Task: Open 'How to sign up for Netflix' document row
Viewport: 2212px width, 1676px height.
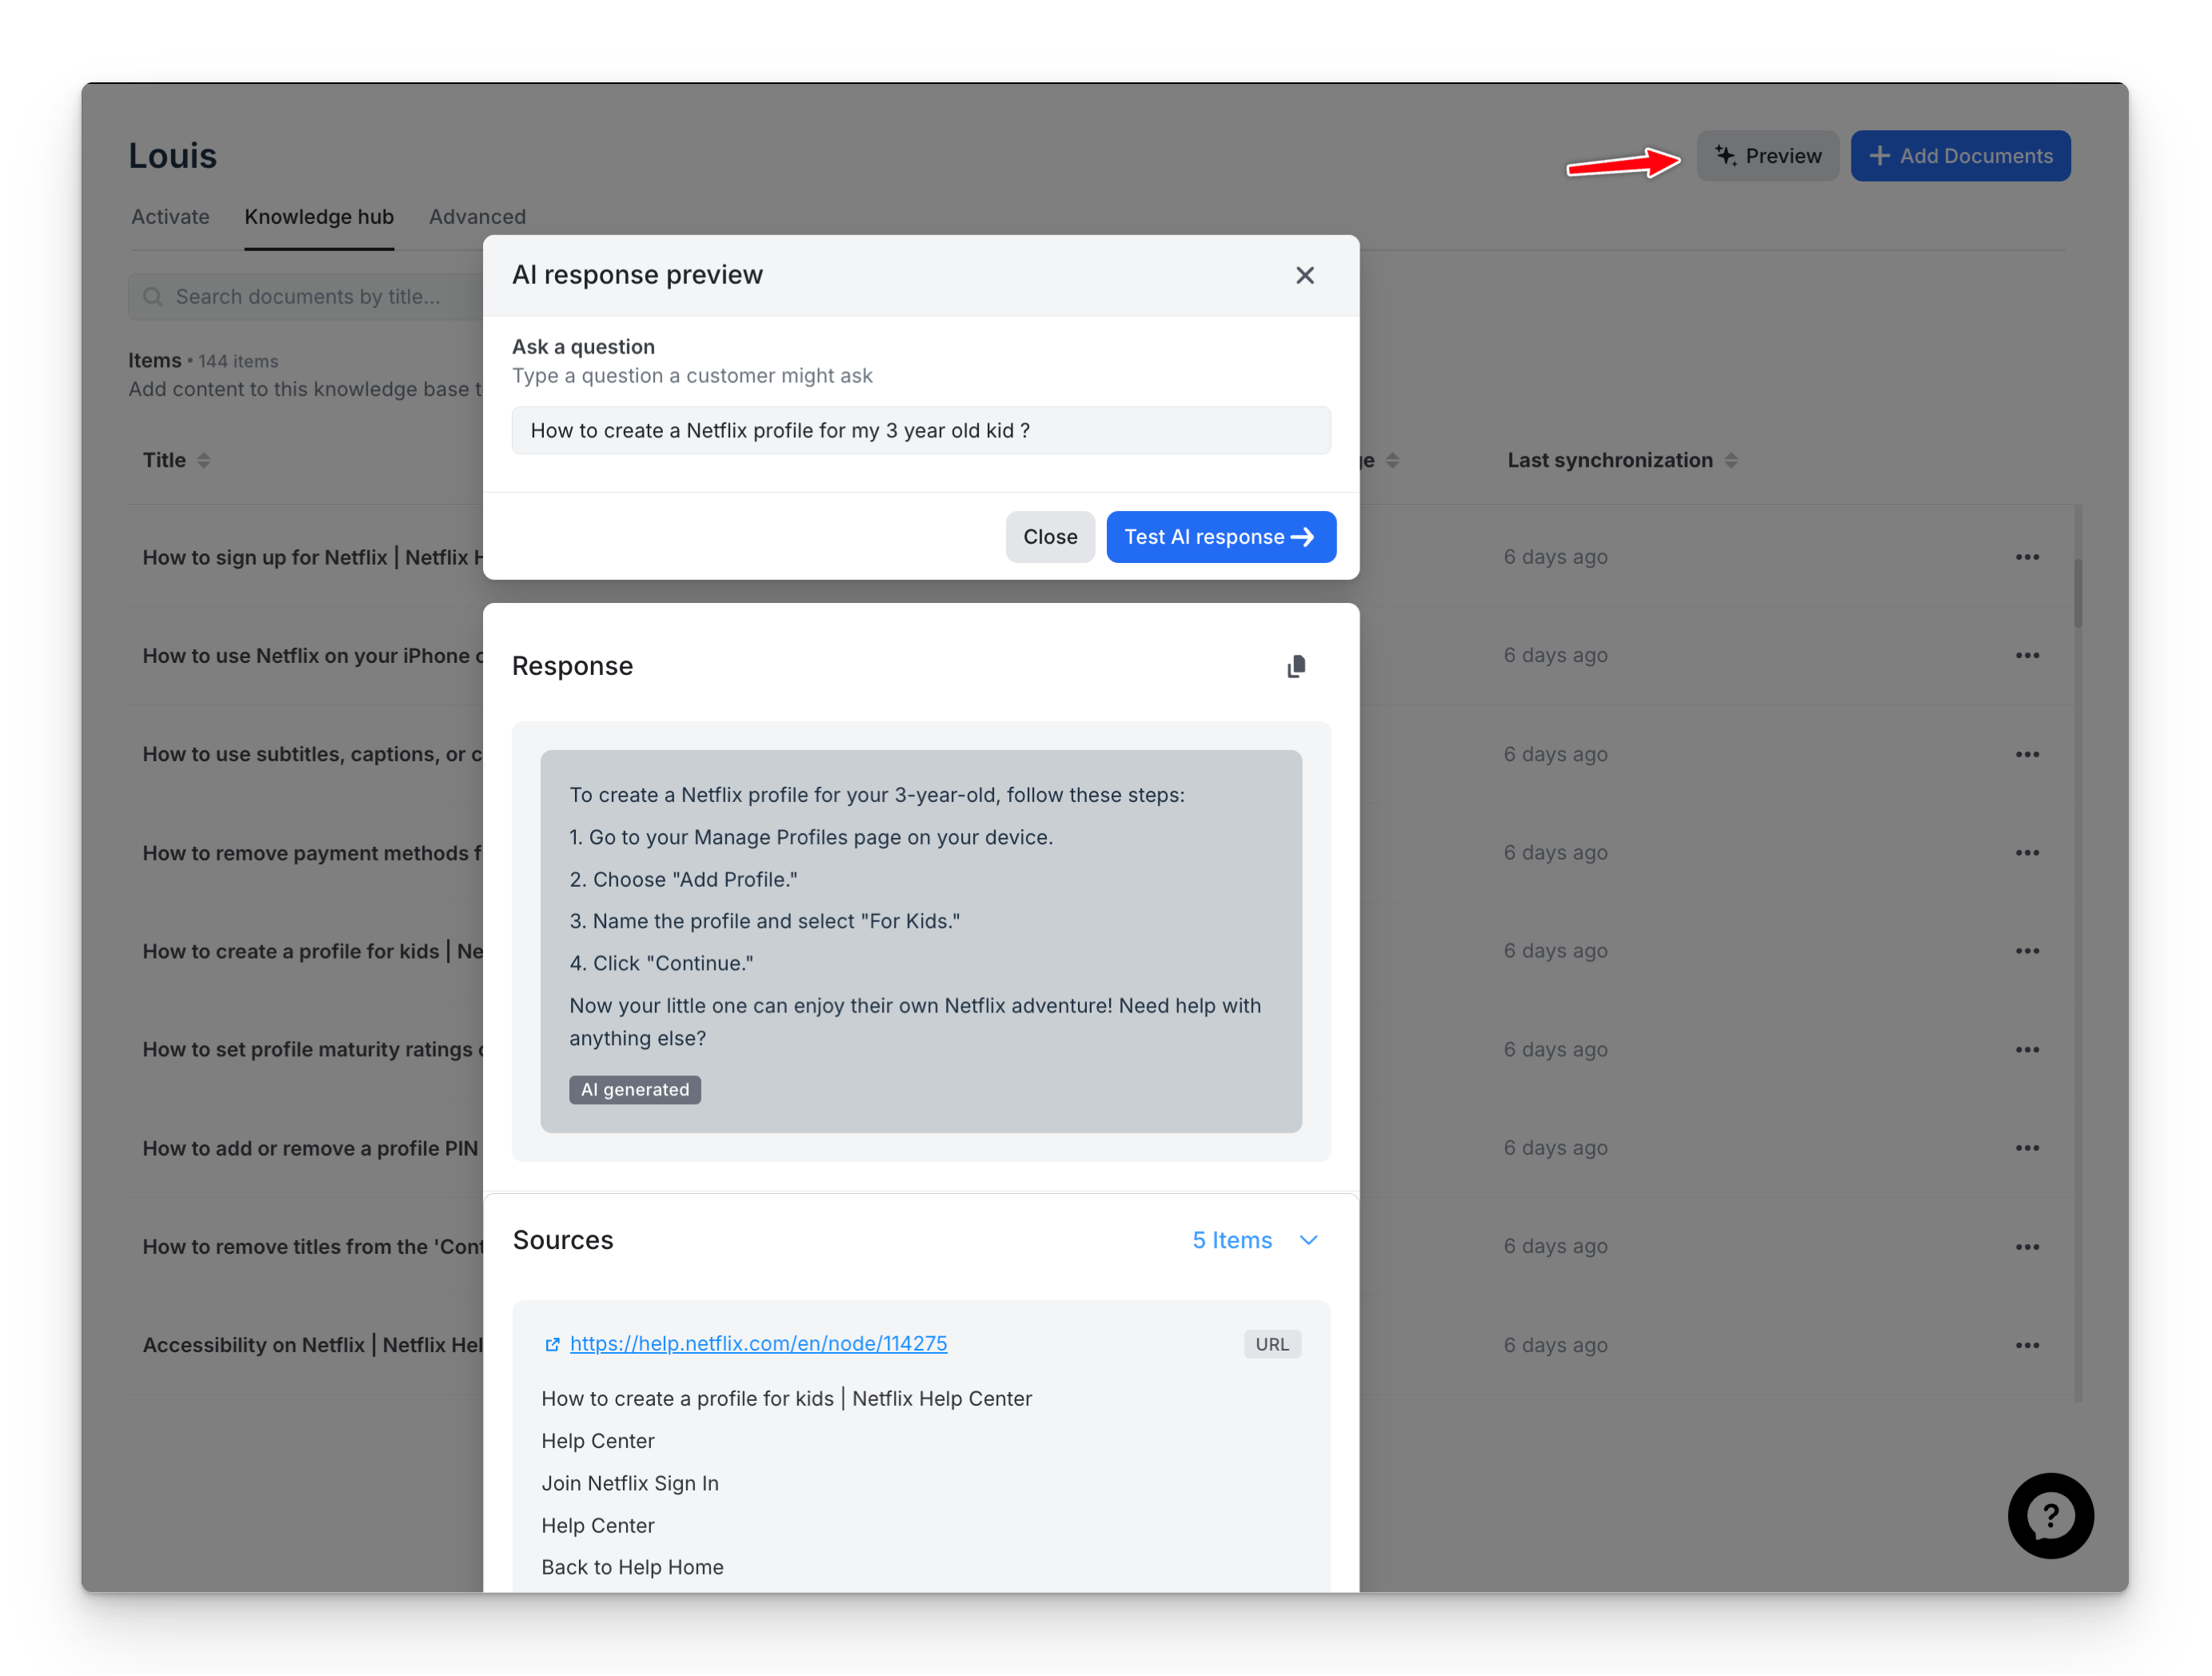Action: click(313, 557)
